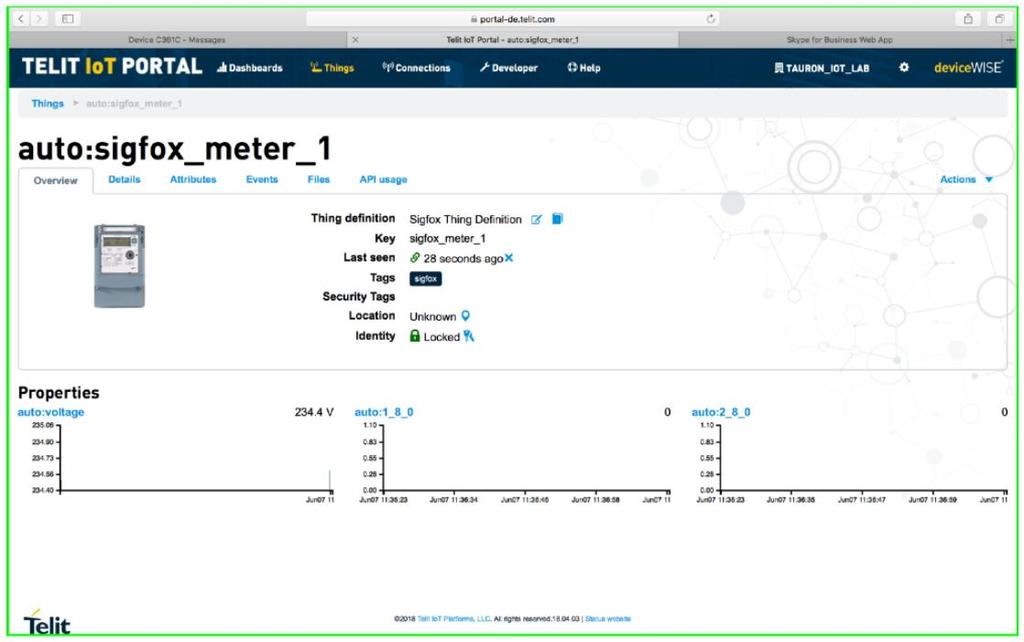Show all tabs overview icon

tap(999, 19)
